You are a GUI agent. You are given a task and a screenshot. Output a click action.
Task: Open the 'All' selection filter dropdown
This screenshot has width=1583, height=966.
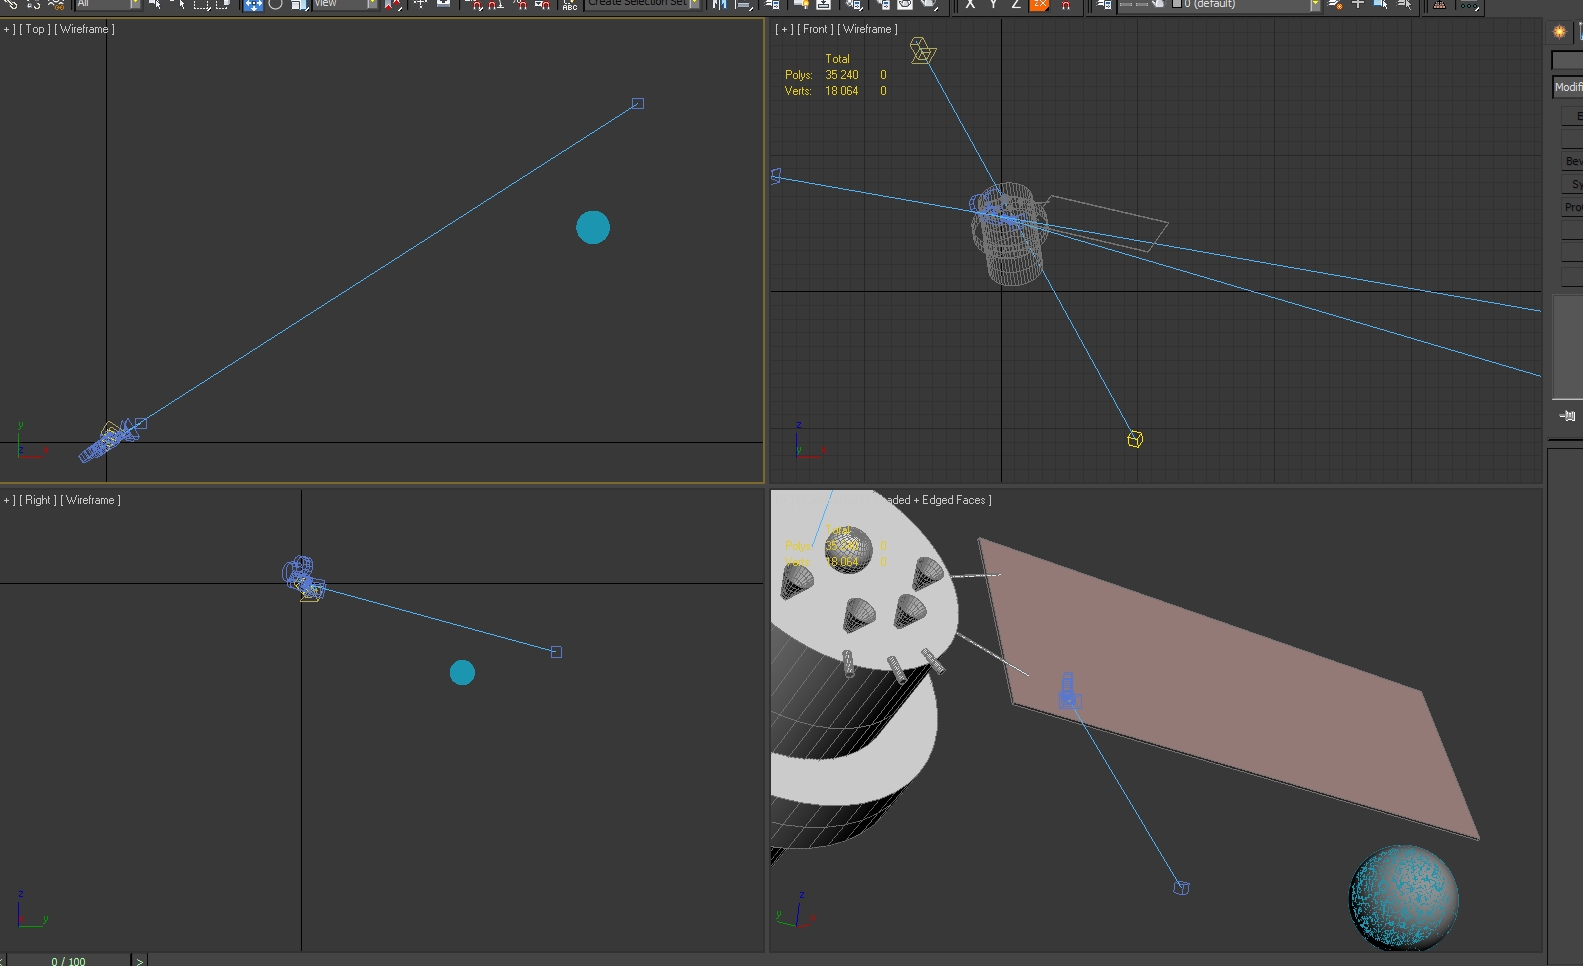click(108, 4)
